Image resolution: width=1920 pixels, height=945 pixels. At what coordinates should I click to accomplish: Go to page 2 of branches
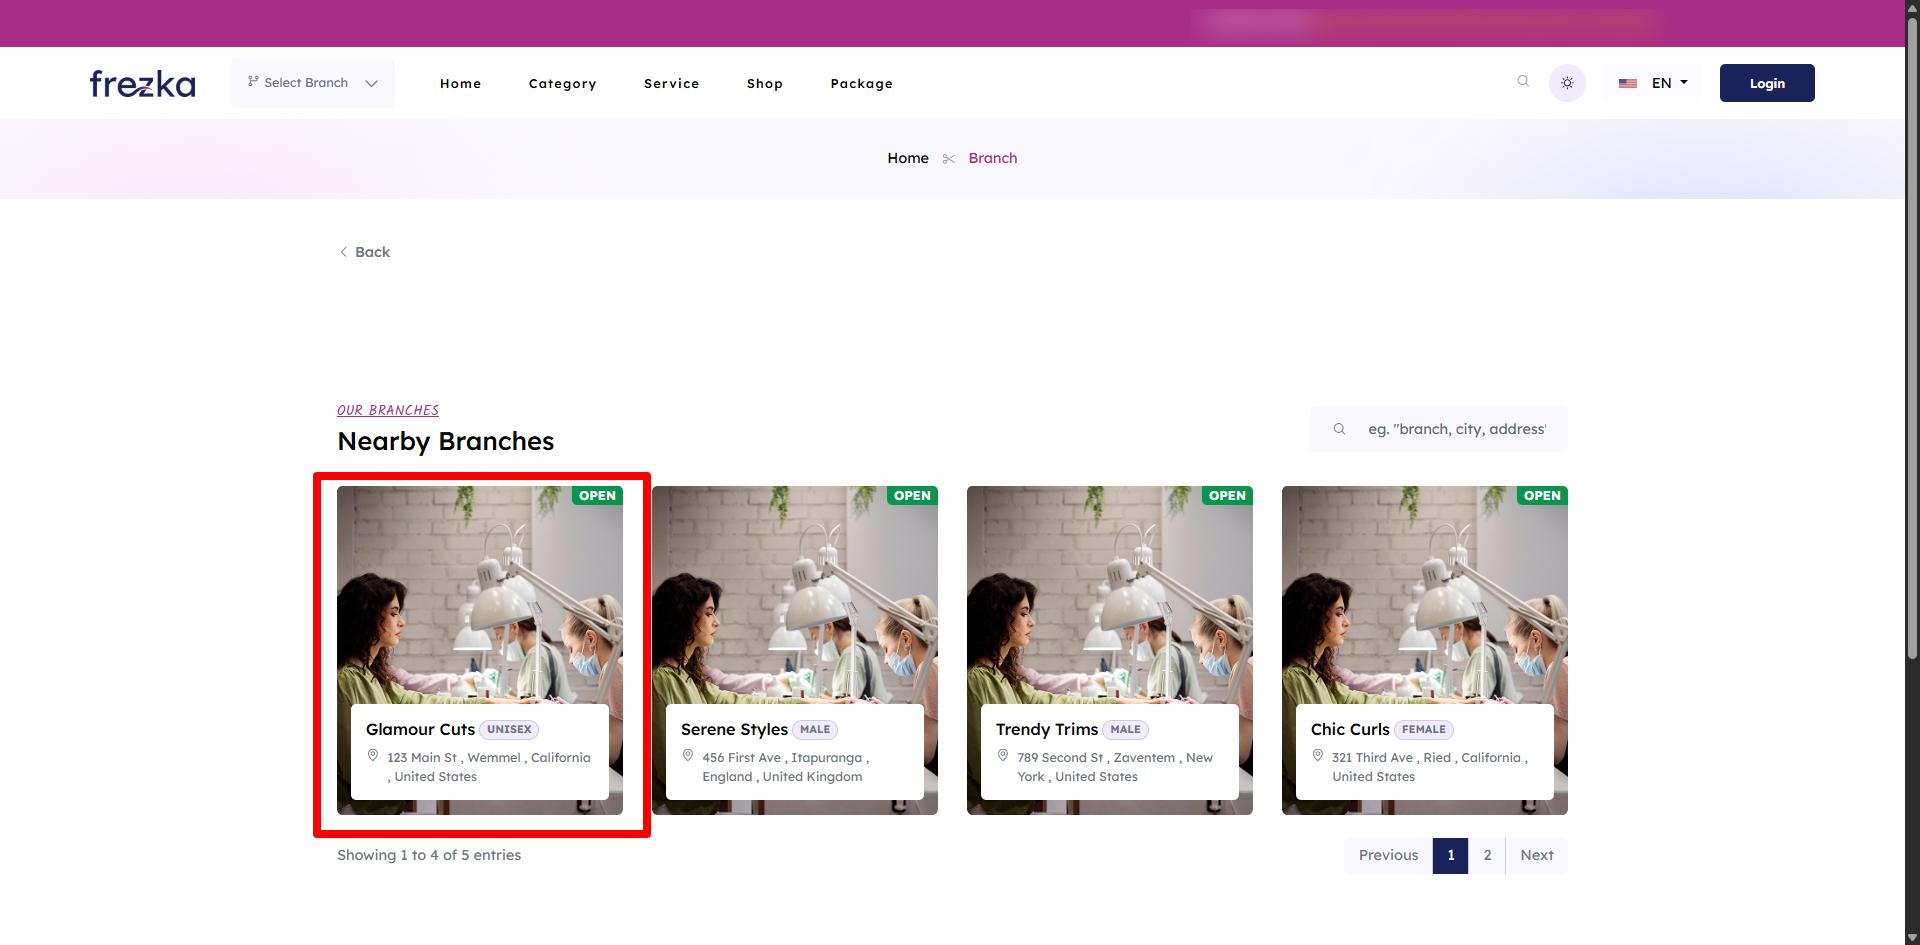click(1487, 855)
